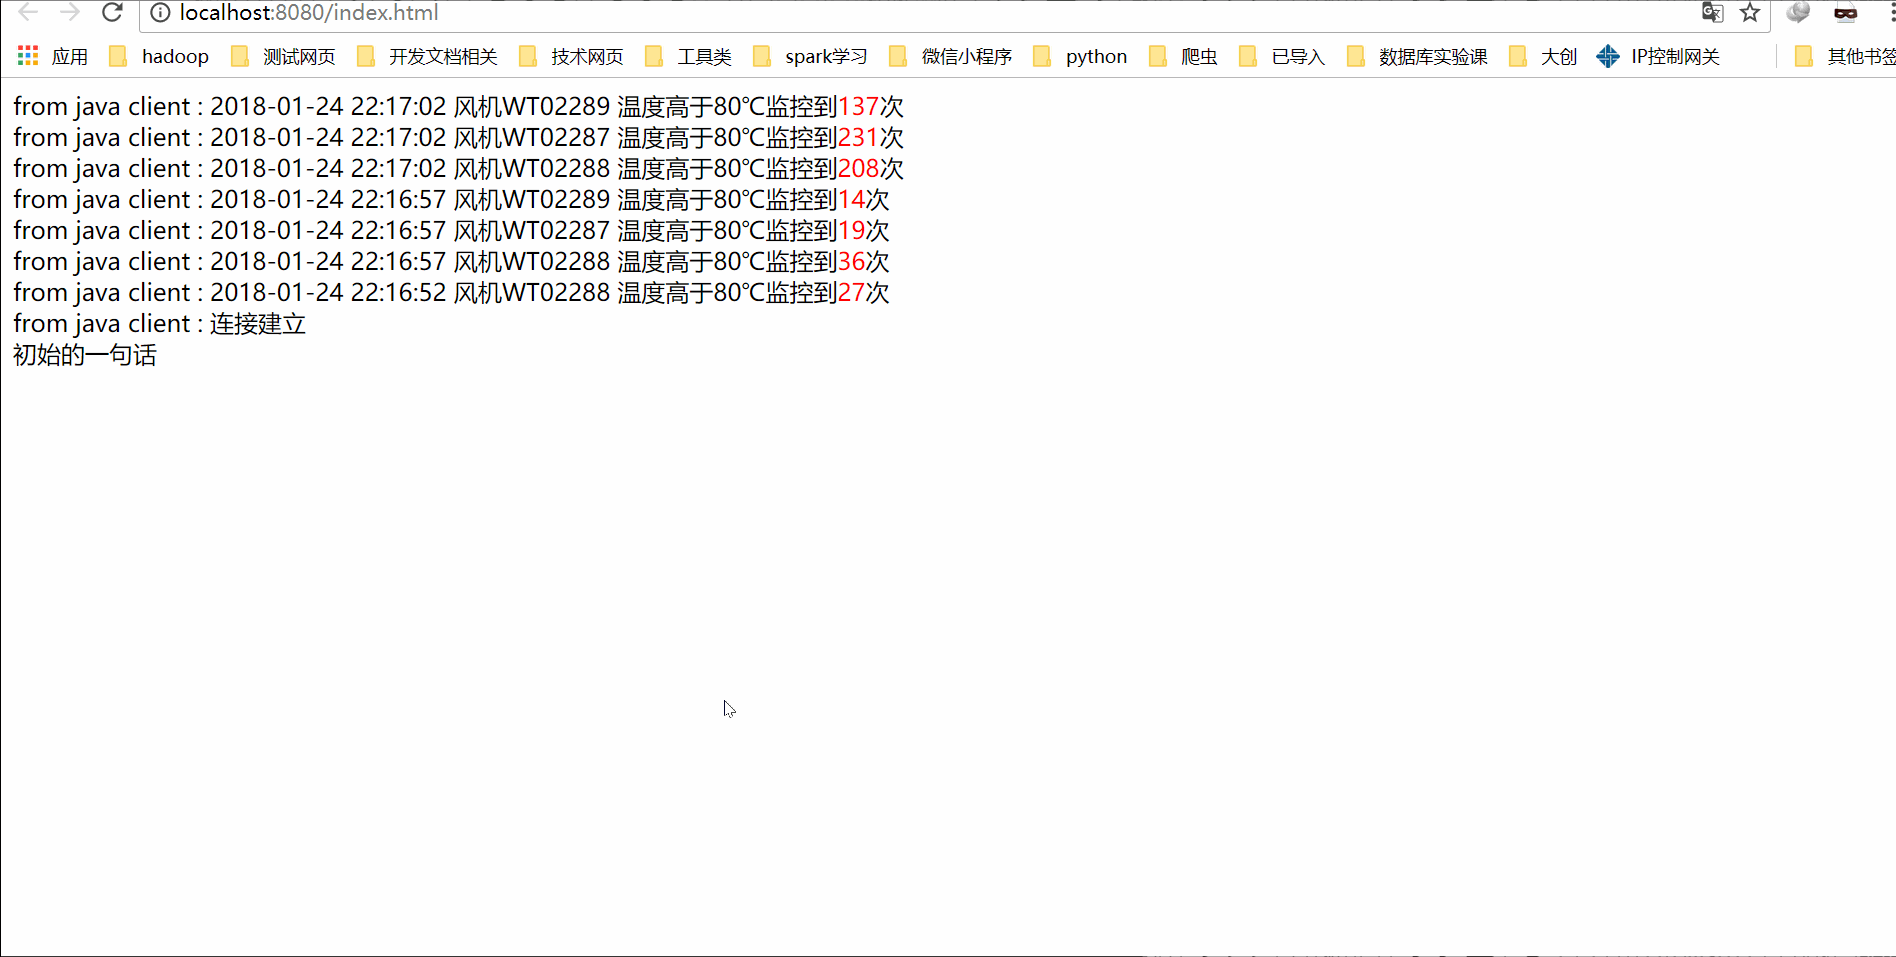This screenshot has height=957, width=1896.
Task: Open the Chrome three-dot menu
Action: [1888, 14]
